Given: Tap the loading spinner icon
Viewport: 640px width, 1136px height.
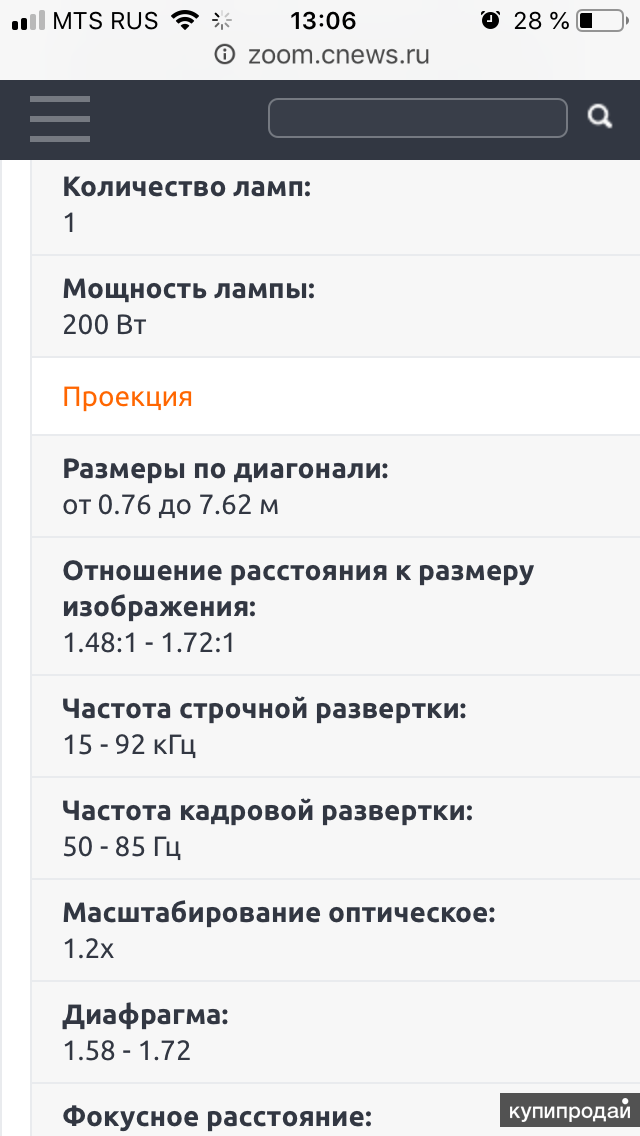Looking at the screenshot, I should (221, 21).
